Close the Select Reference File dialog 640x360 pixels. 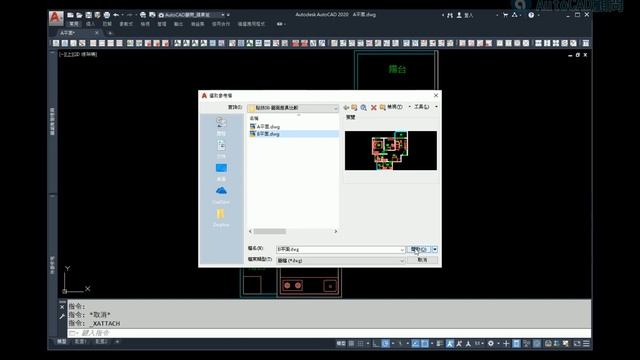(x=436, y=95)
